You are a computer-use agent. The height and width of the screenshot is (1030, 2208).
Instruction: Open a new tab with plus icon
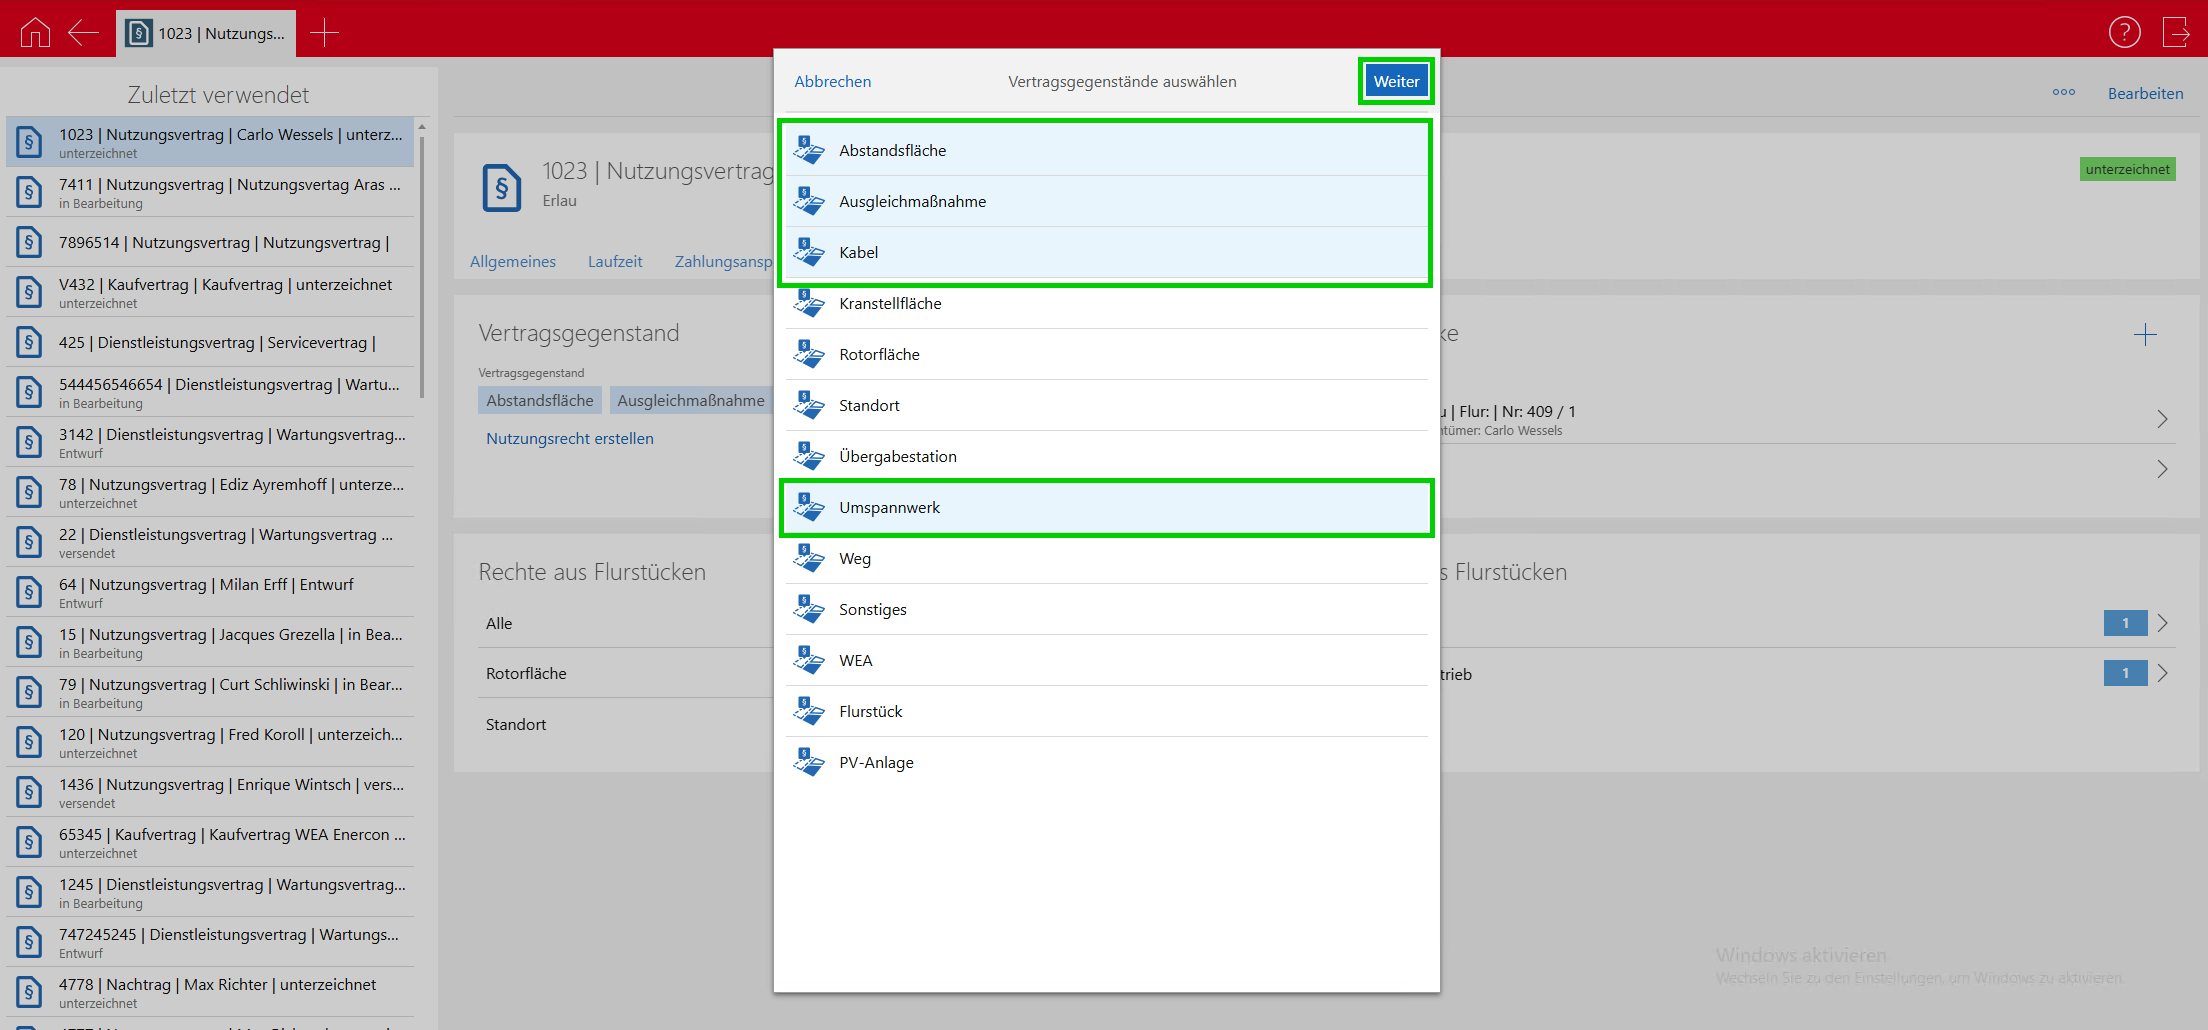pos(324,33)
